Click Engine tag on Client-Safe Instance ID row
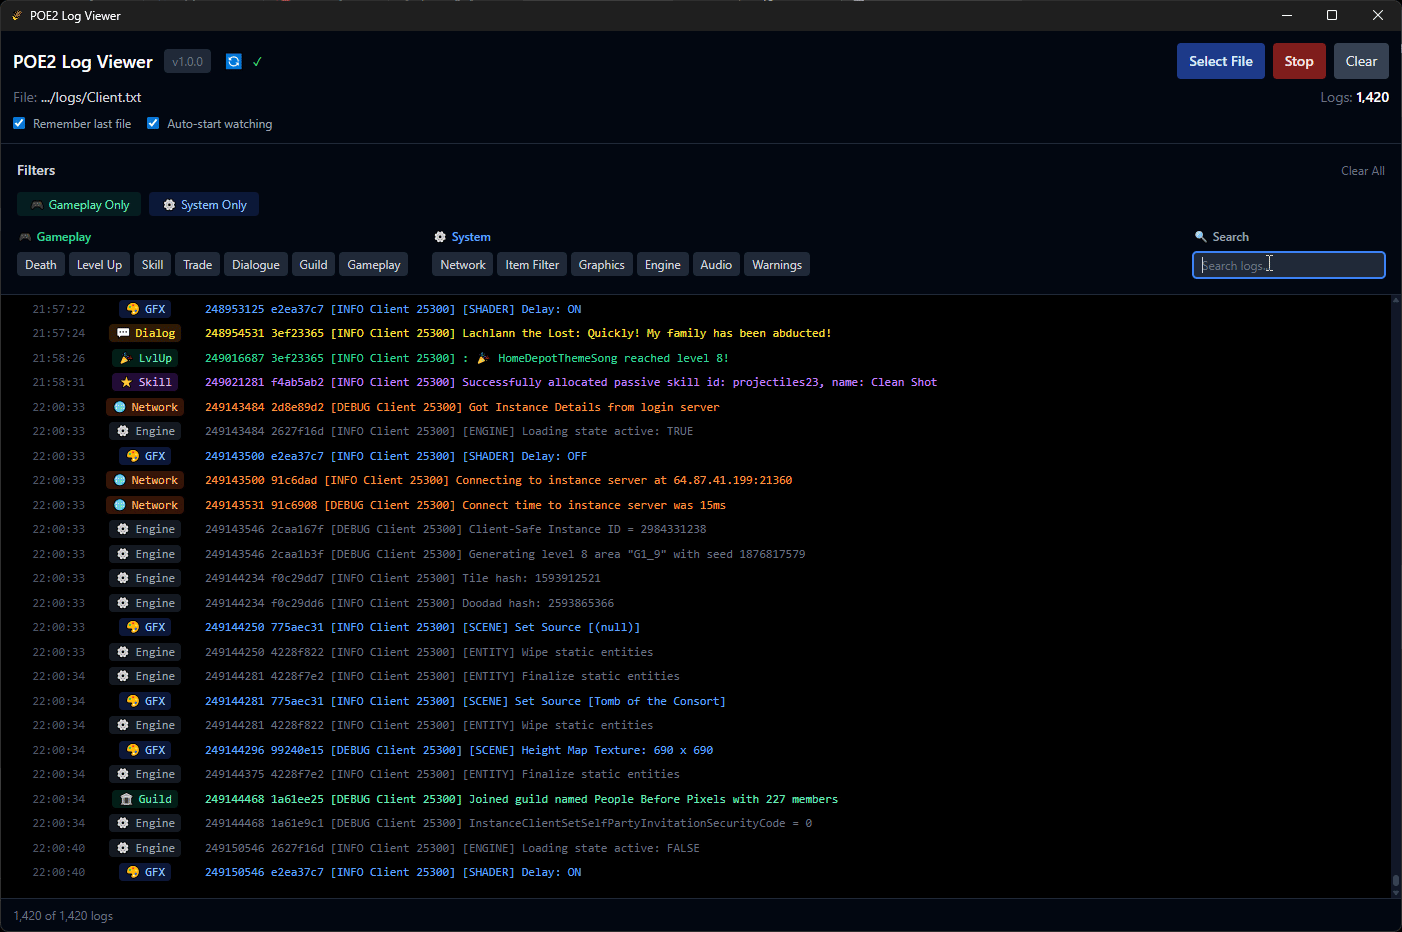The width and height of the screenshot is (1402, 932). pyautogui.click(x=146, y=529)
